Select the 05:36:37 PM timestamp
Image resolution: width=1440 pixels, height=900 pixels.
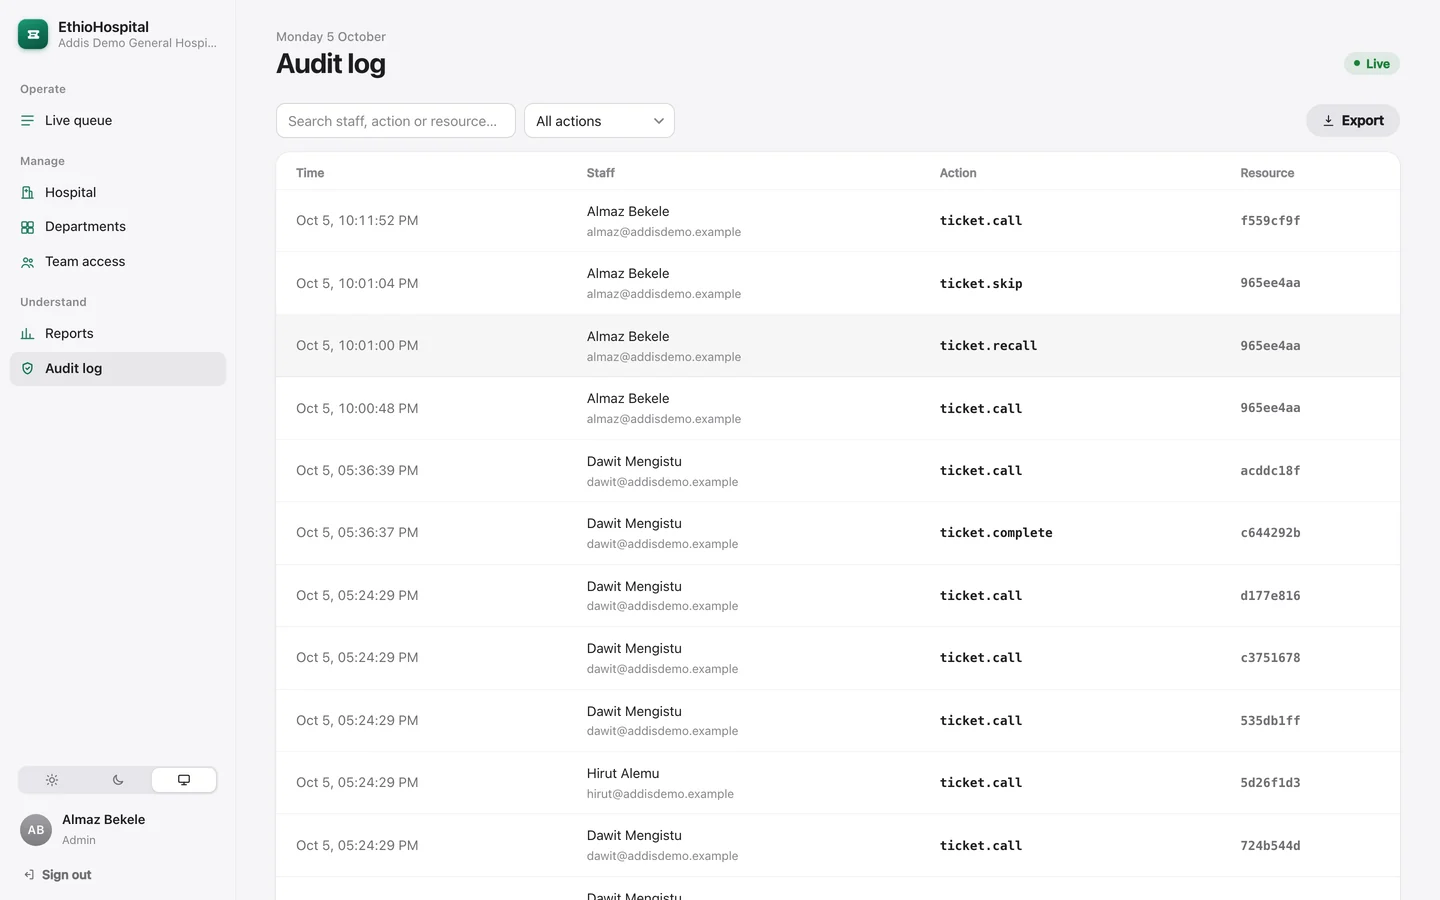click(357, 533)
